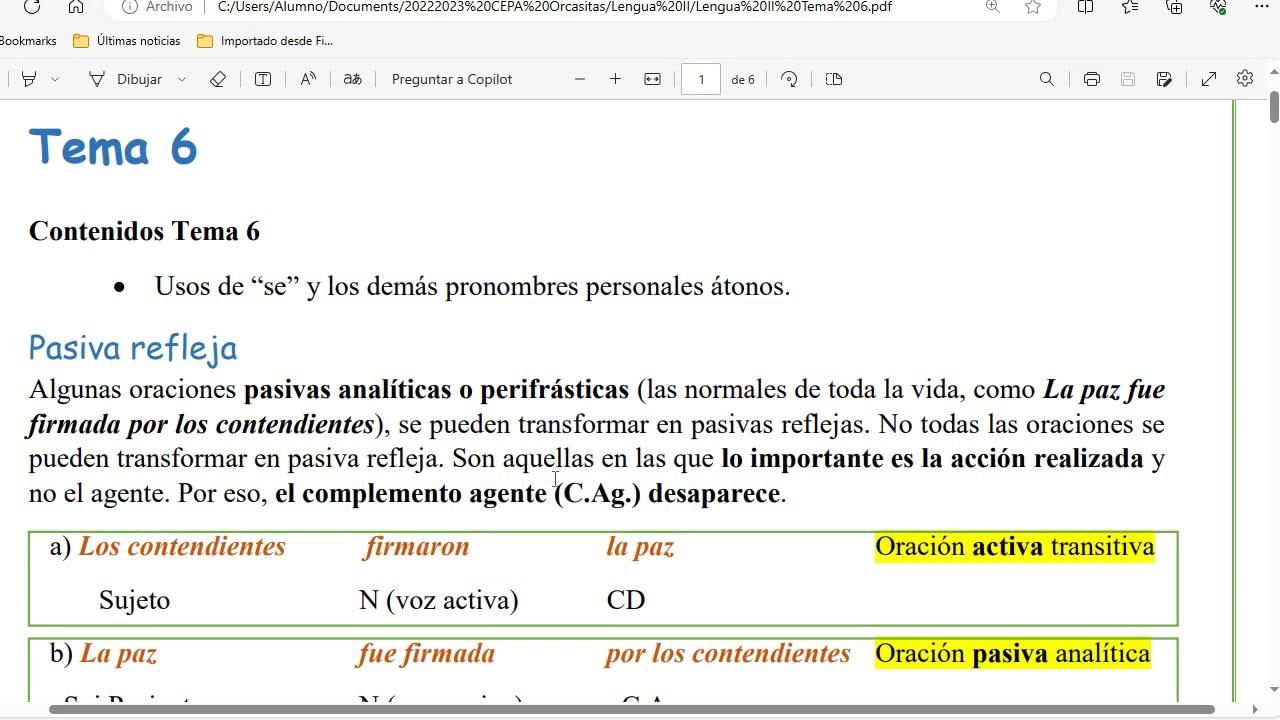Search within the PDF document
Image resolution: width=1280 pixels, height=720 pixels.
tap(1047, 79)
